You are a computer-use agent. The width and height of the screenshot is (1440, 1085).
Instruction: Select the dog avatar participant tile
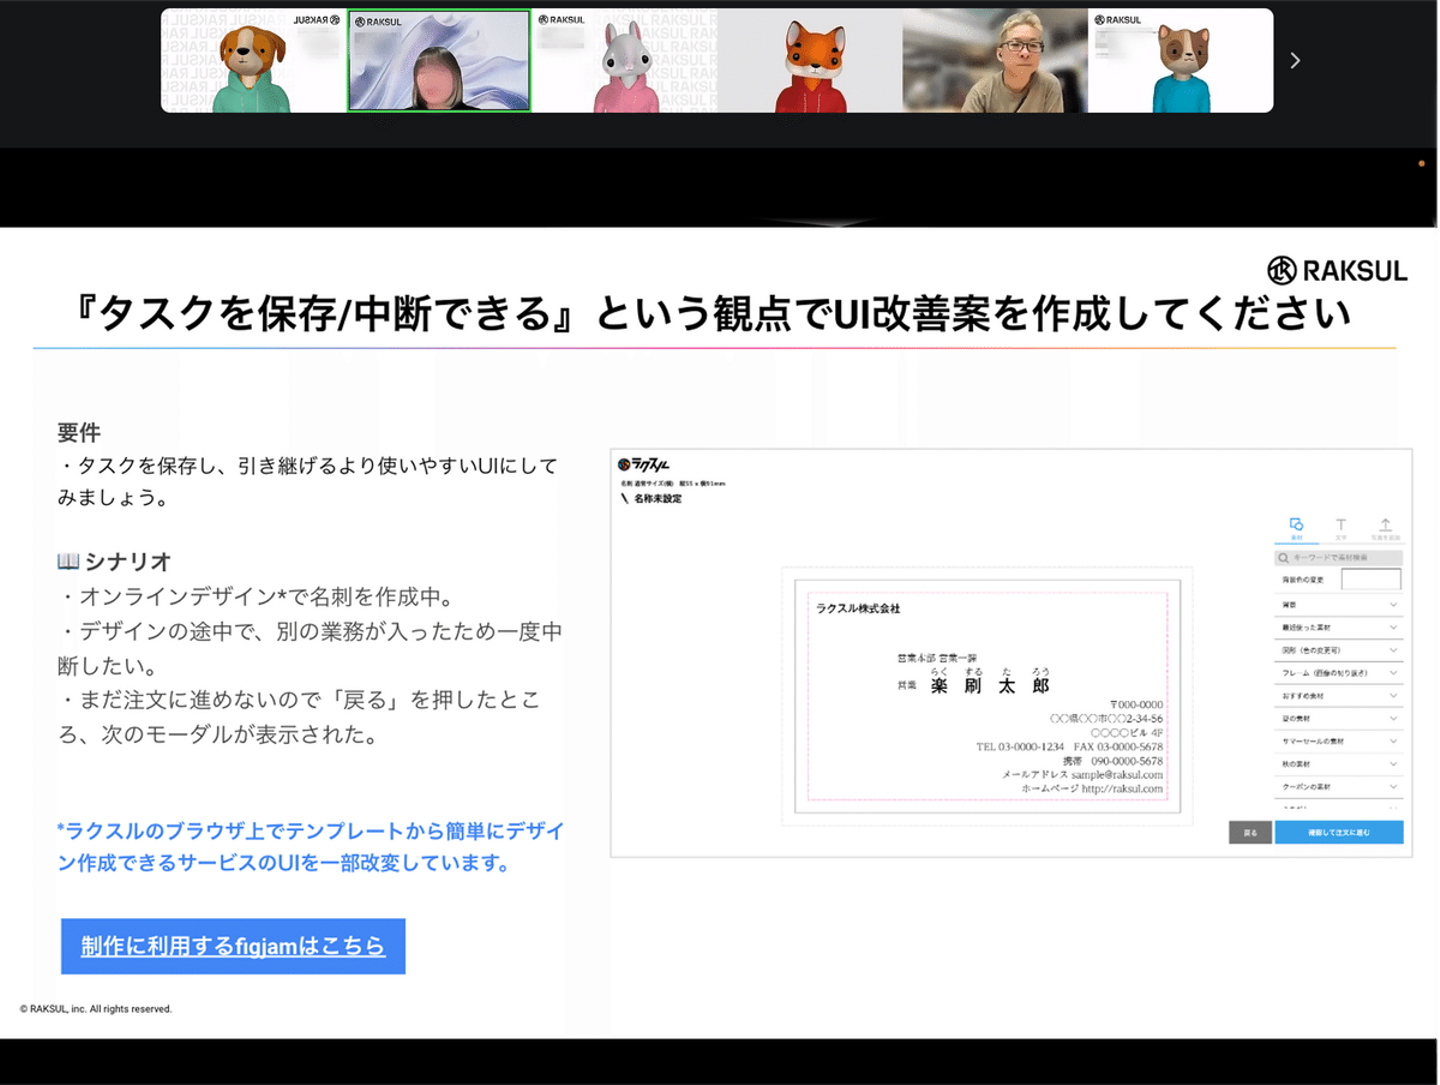pos(254,61)
